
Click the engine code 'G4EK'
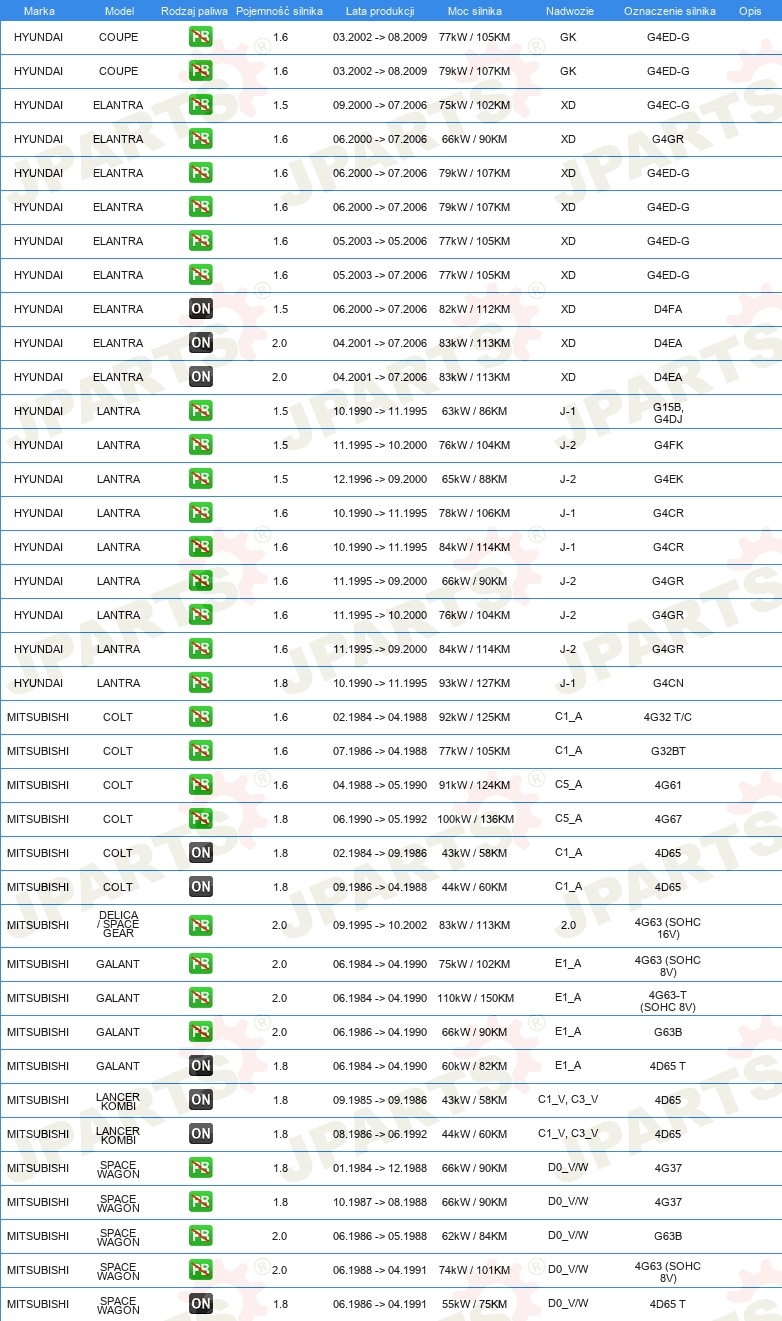point(668,479)
